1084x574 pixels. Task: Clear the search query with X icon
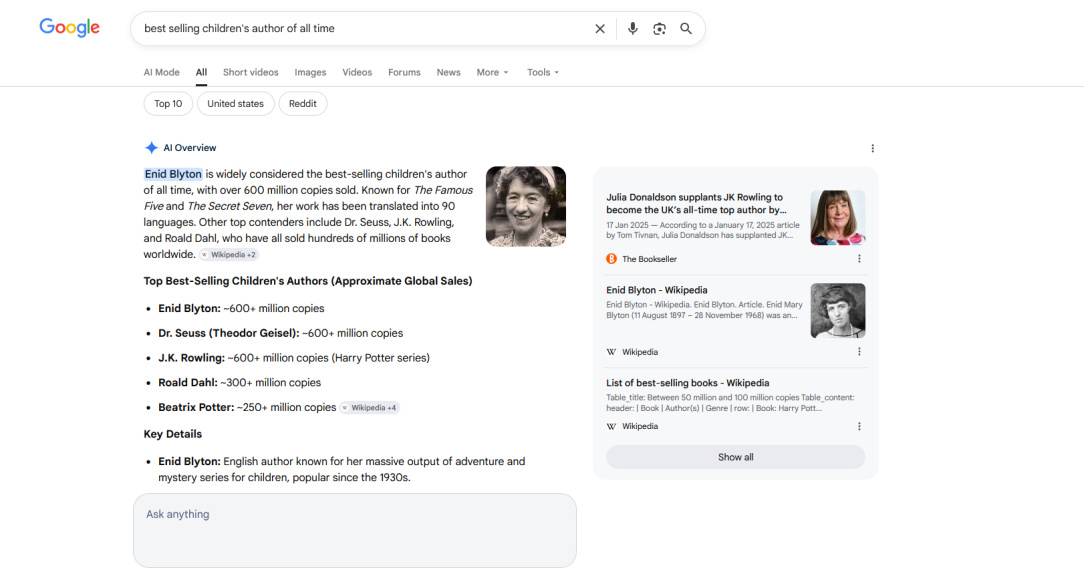(600, 28)
